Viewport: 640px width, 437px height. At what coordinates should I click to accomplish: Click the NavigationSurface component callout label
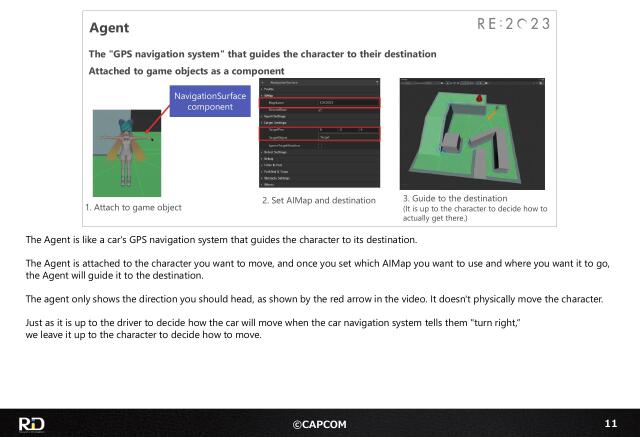[x=210, y=101]
